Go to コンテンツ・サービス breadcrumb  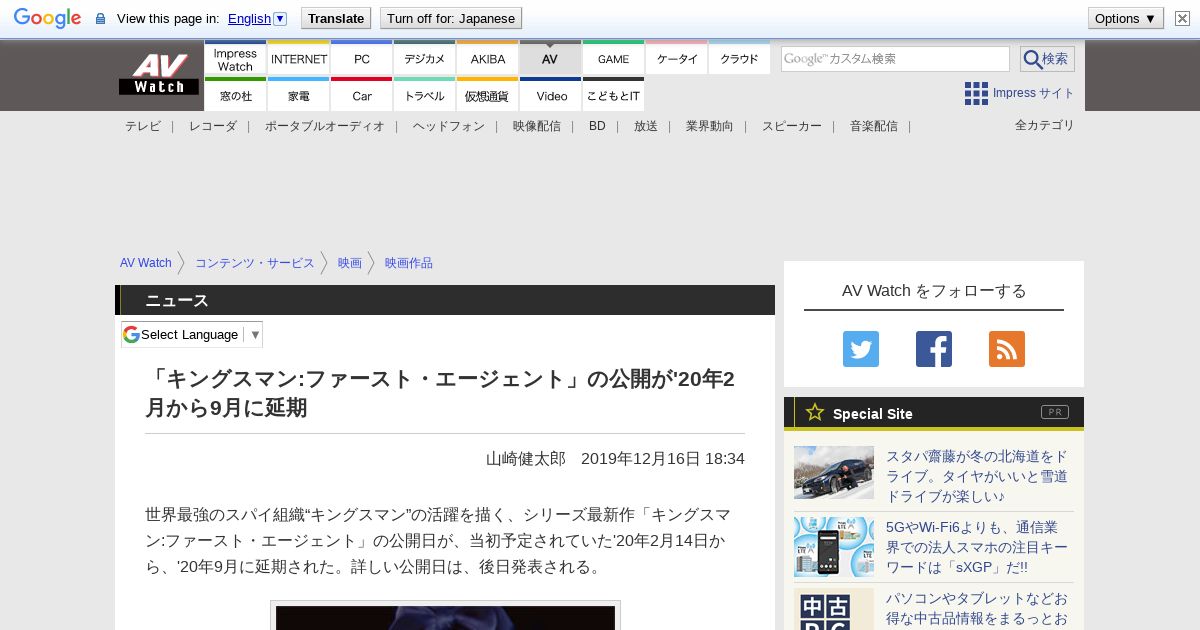coord(254,263)
